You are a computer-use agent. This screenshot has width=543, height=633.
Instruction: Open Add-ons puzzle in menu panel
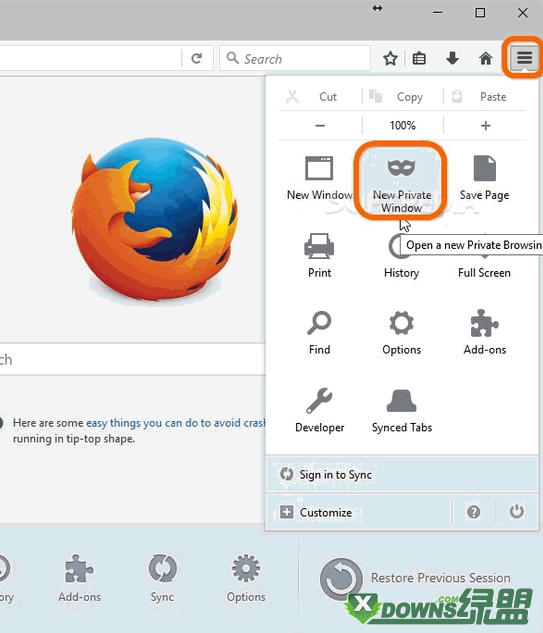484,333
